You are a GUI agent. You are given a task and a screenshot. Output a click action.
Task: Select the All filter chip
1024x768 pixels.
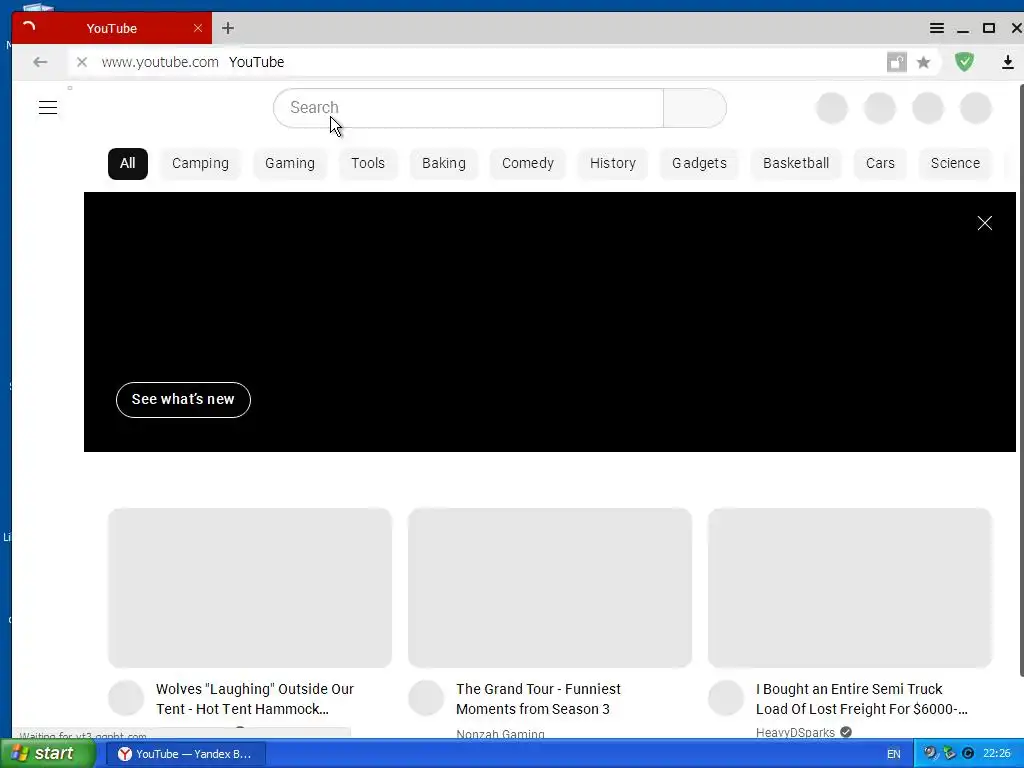coord(127,163)
